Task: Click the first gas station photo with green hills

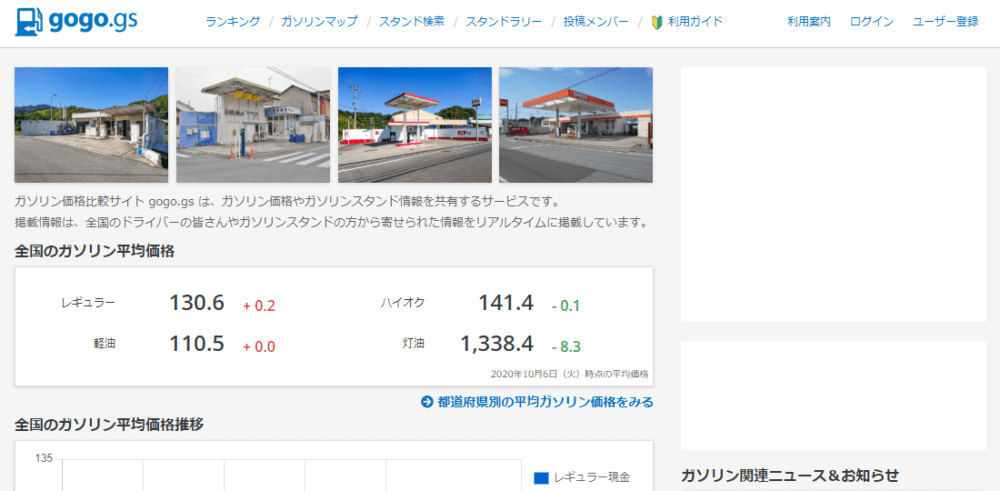Action: pyautogui.click(x=91, y=125)
